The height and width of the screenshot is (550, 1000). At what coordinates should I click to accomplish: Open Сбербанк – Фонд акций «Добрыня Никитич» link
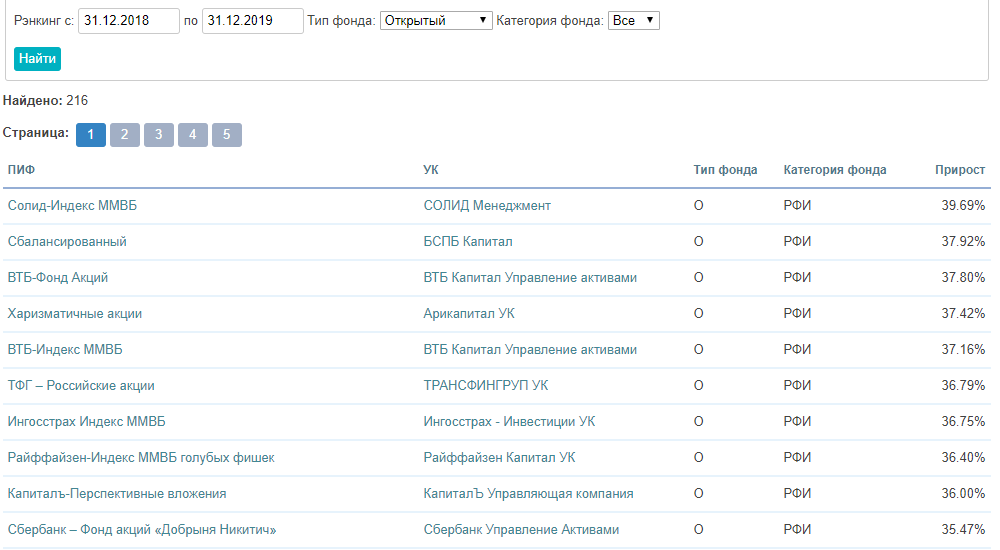tap(142, 530)
